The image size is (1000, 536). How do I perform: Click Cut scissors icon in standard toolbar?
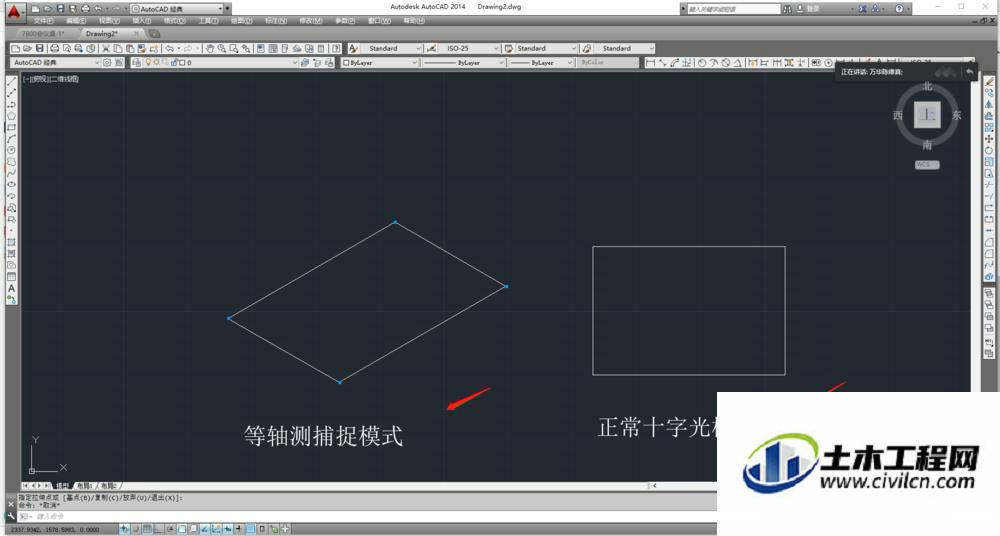click(106, 48)
